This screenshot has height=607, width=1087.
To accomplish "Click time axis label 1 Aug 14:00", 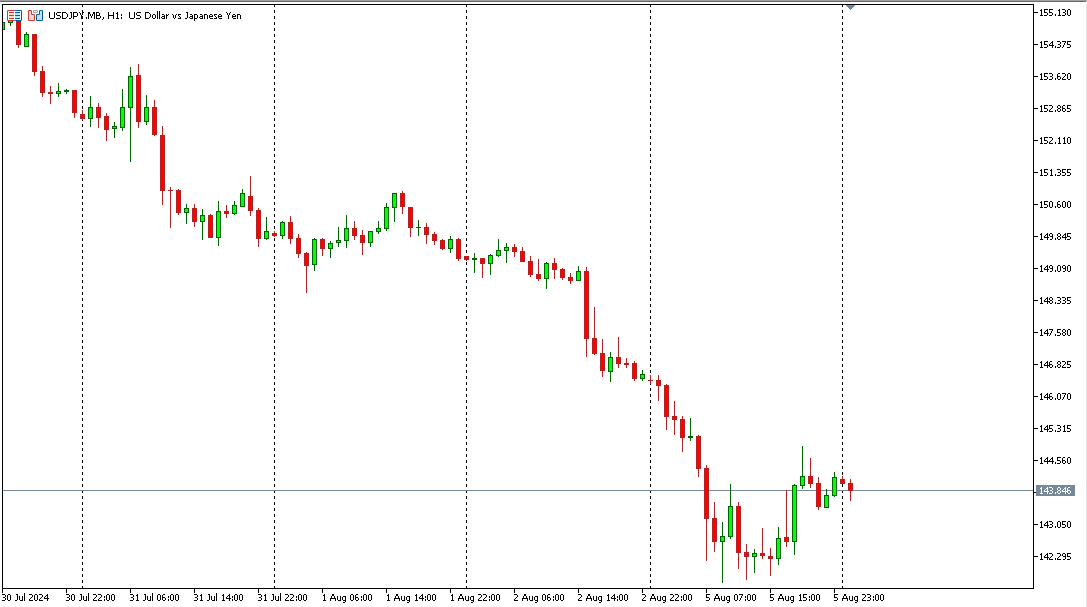I will 411,597.
